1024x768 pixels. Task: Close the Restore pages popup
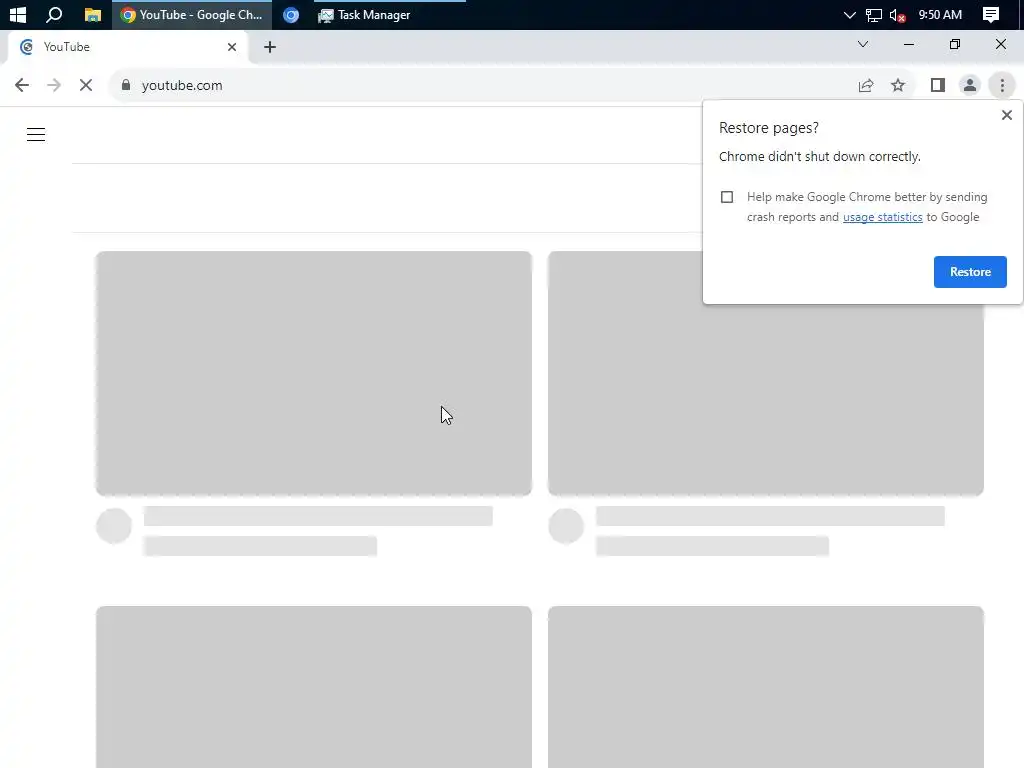pyautogui.click(x=1006, y=115)
